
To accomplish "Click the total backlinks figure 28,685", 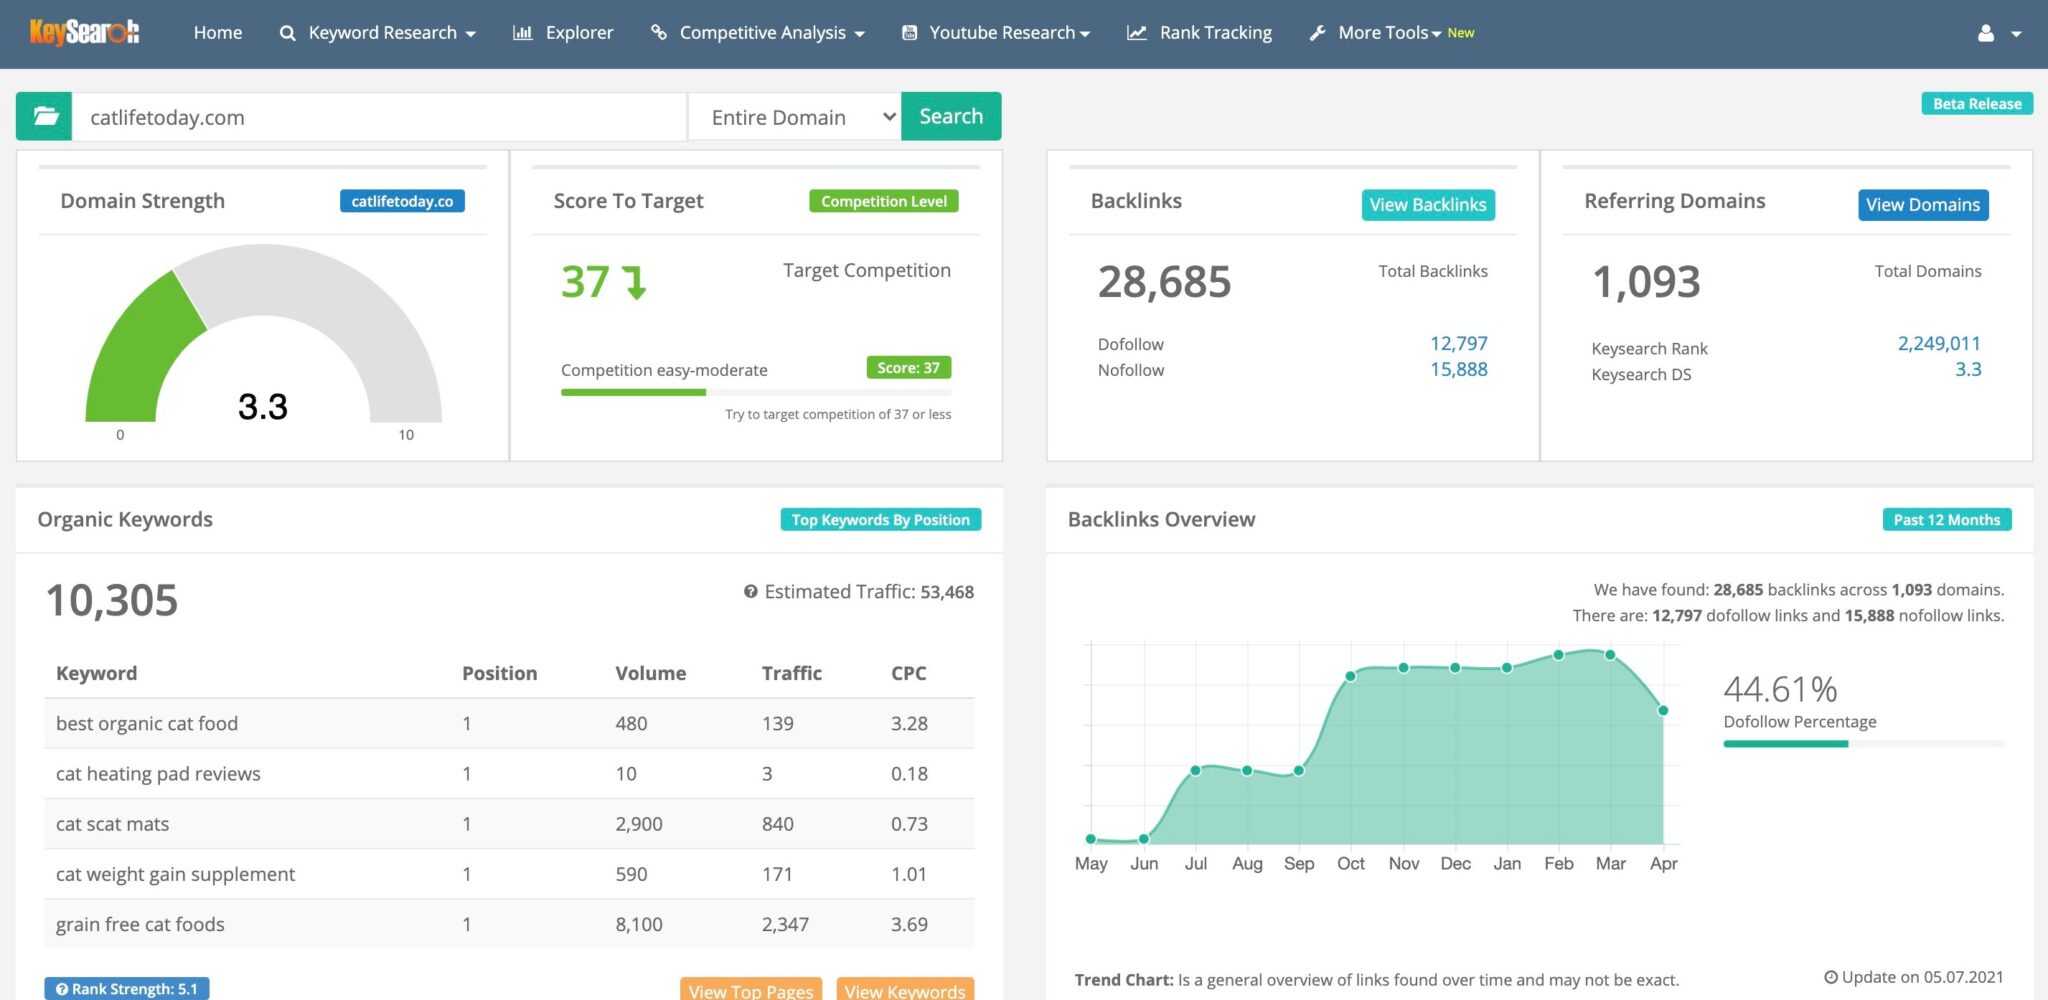I will pos(1164,282).
